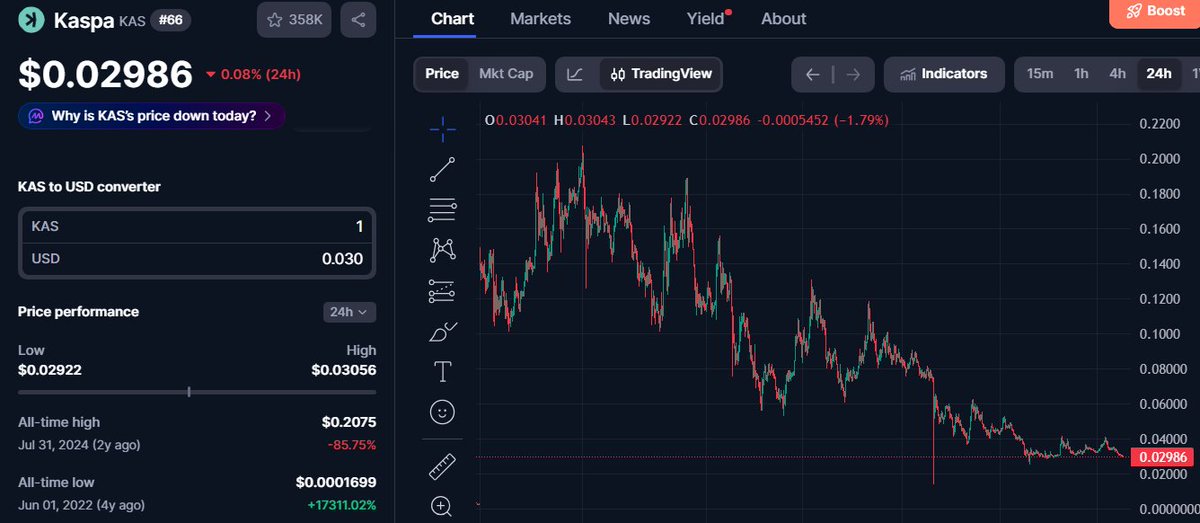Open the Indicators menu button

[x=943, y=74]
